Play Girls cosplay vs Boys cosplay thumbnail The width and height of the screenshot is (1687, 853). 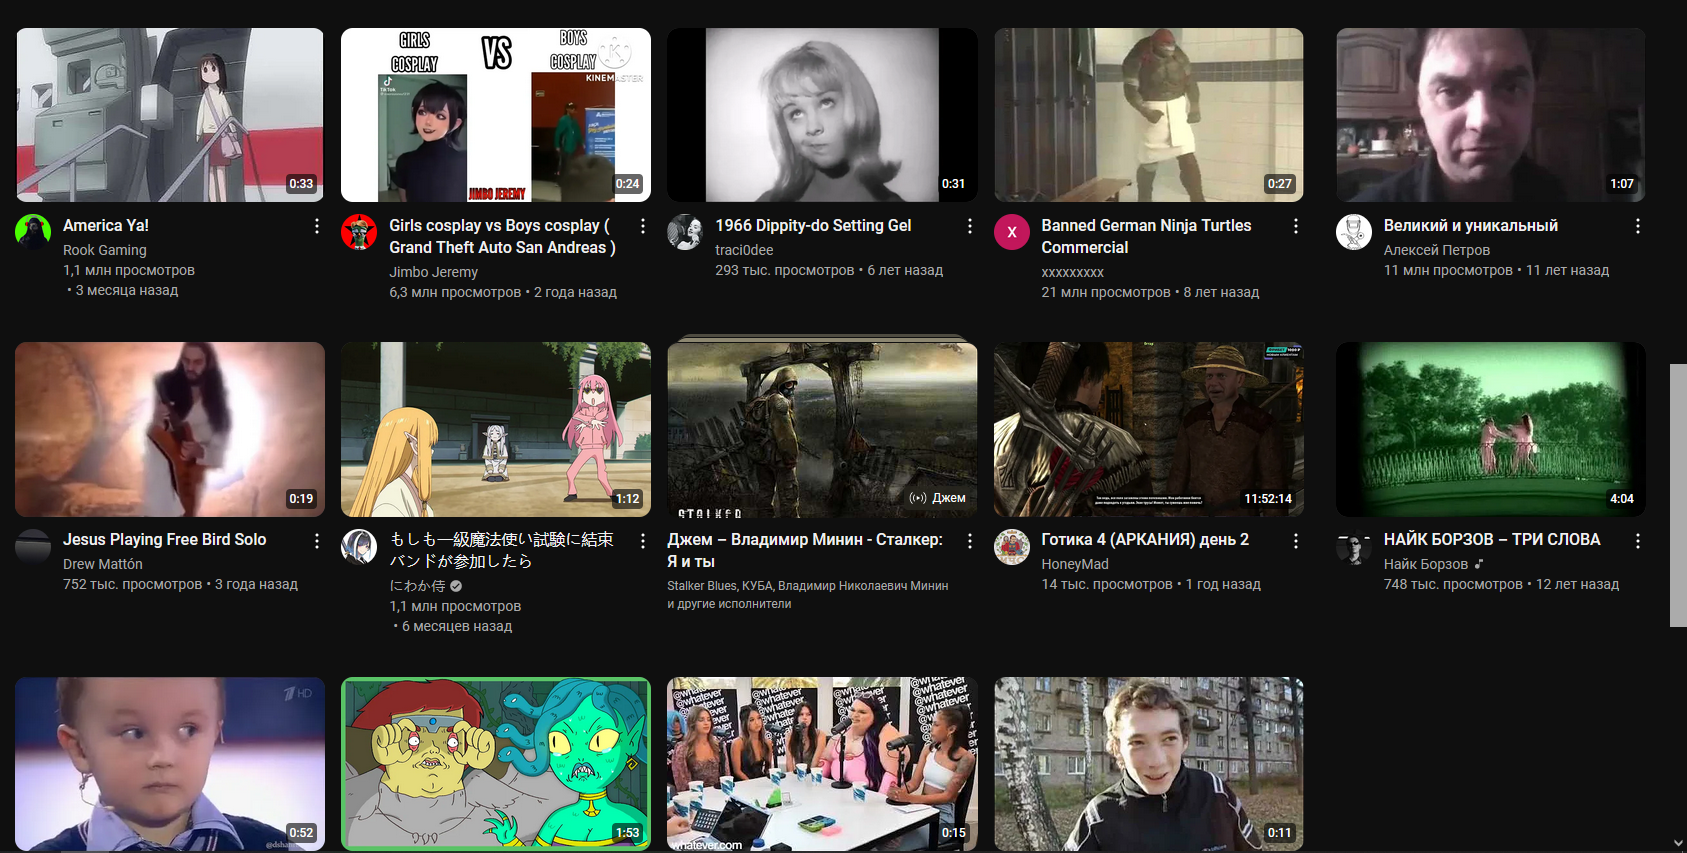pos(496,115)
